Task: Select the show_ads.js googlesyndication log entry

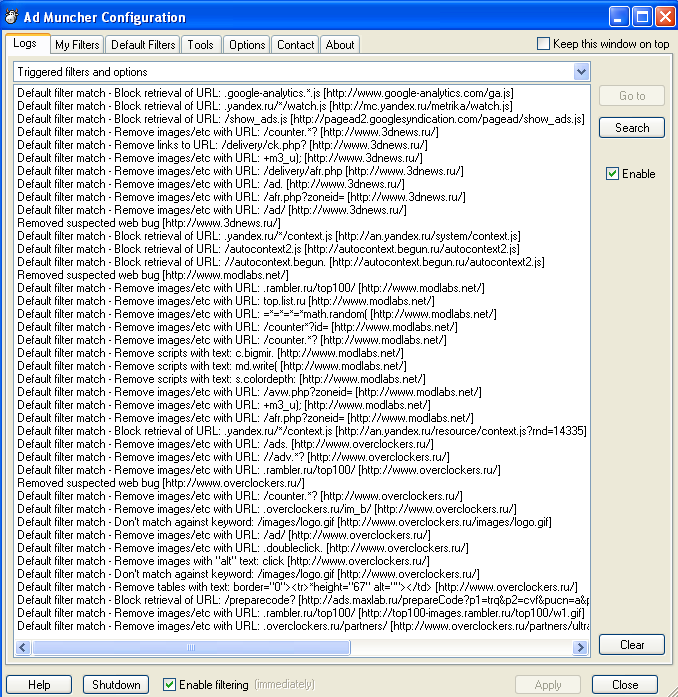Action: coord(301,119)
